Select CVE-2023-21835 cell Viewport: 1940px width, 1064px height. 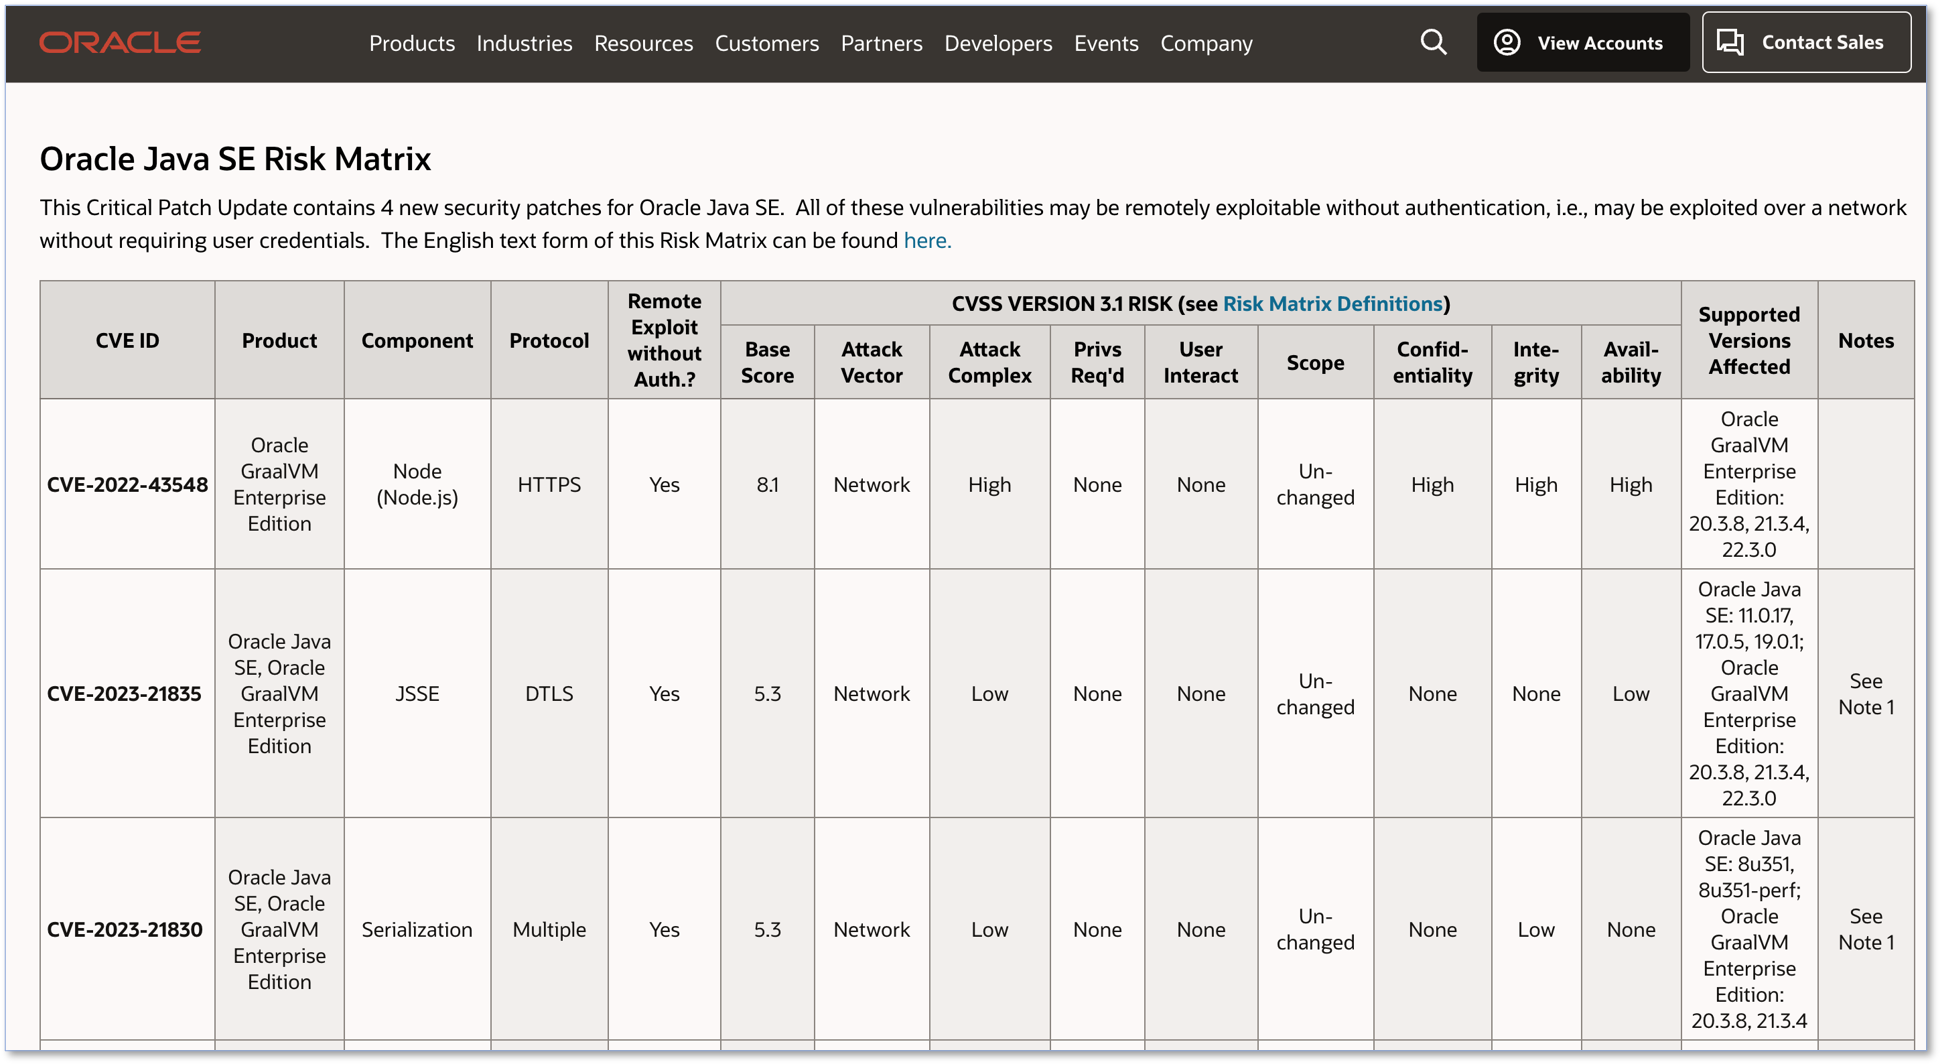click(x=127, y=694)
